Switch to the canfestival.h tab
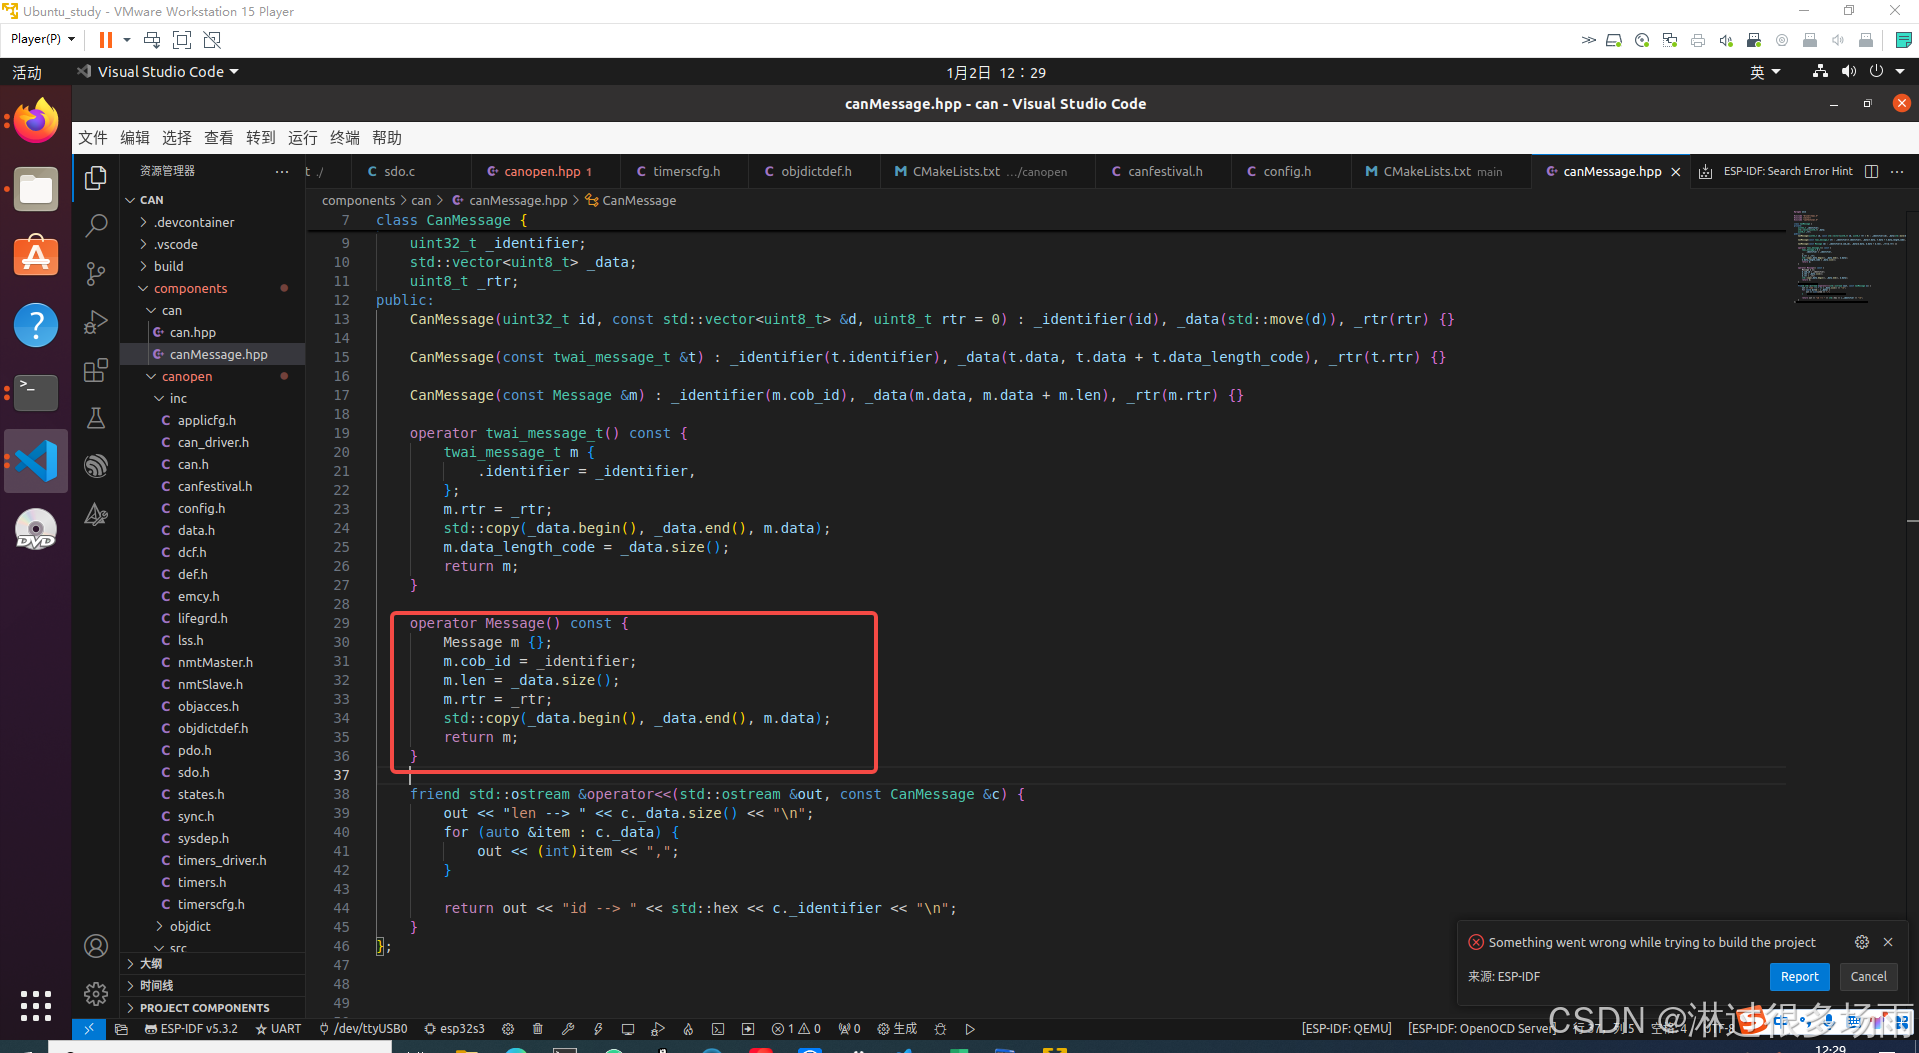The width and height of the screenshot is (1919, 1053). click(1165, 172)
